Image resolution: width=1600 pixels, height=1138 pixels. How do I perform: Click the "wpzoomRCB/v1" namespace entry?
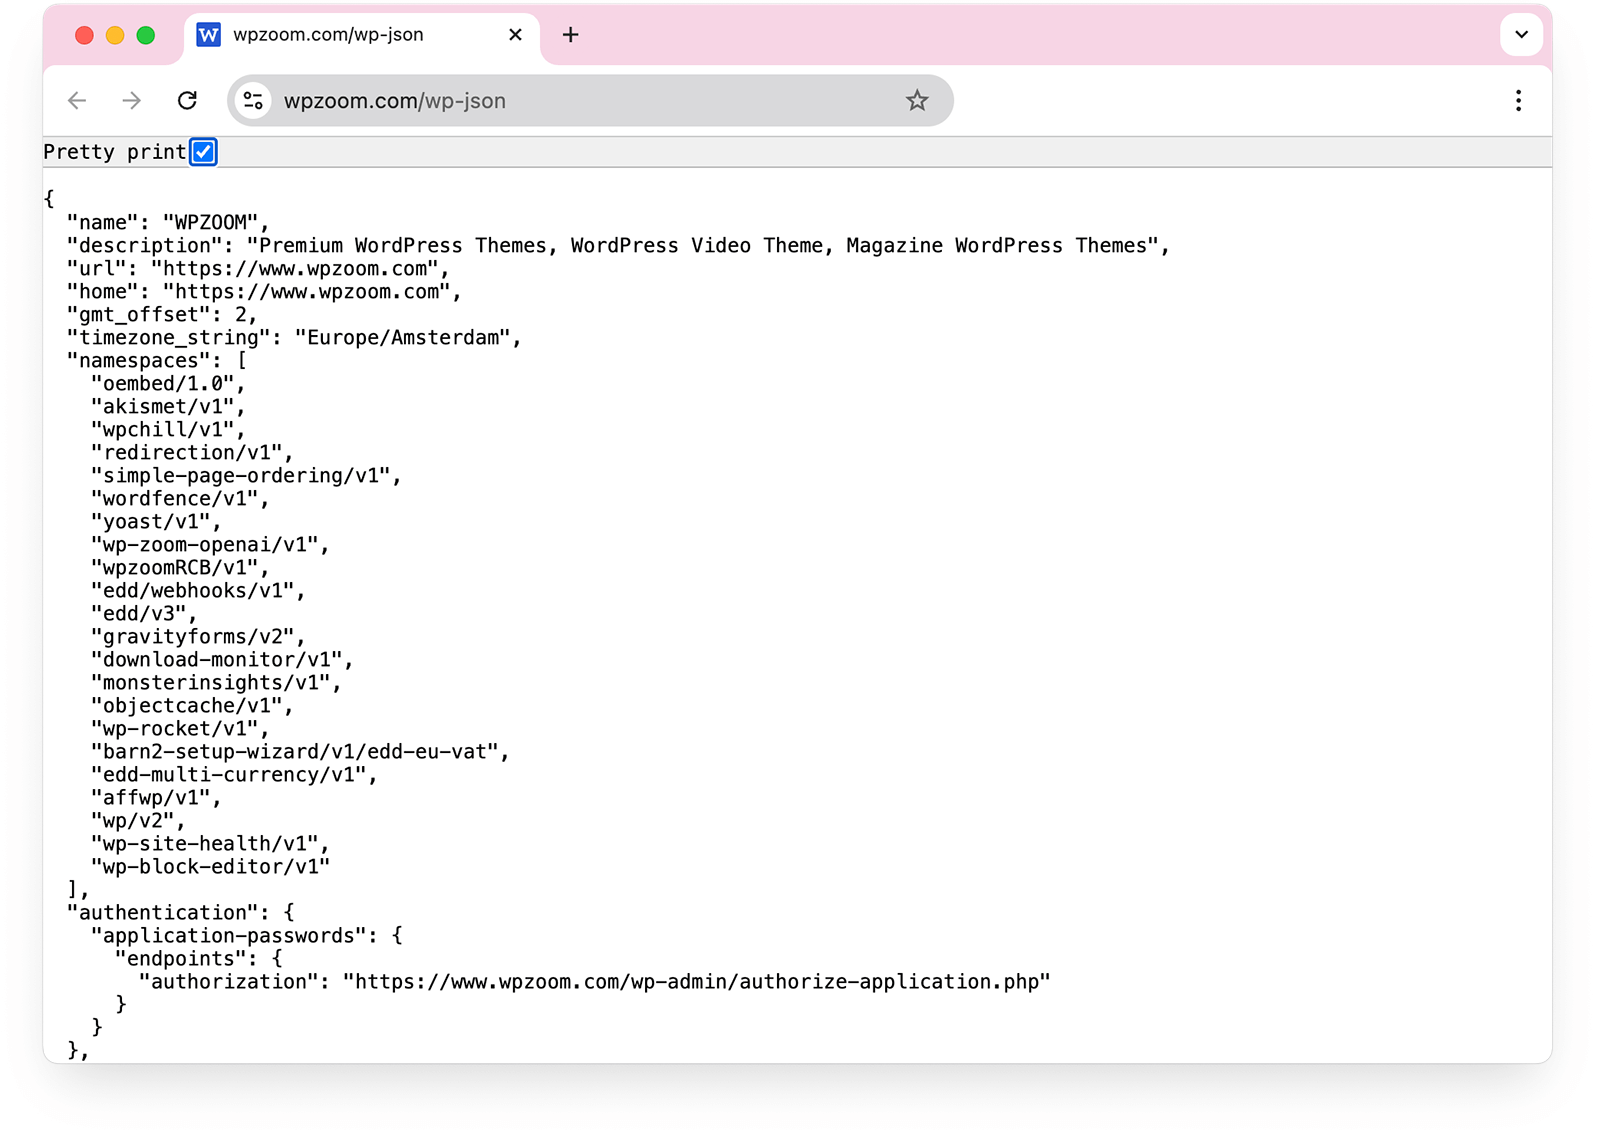pos(179,568)
